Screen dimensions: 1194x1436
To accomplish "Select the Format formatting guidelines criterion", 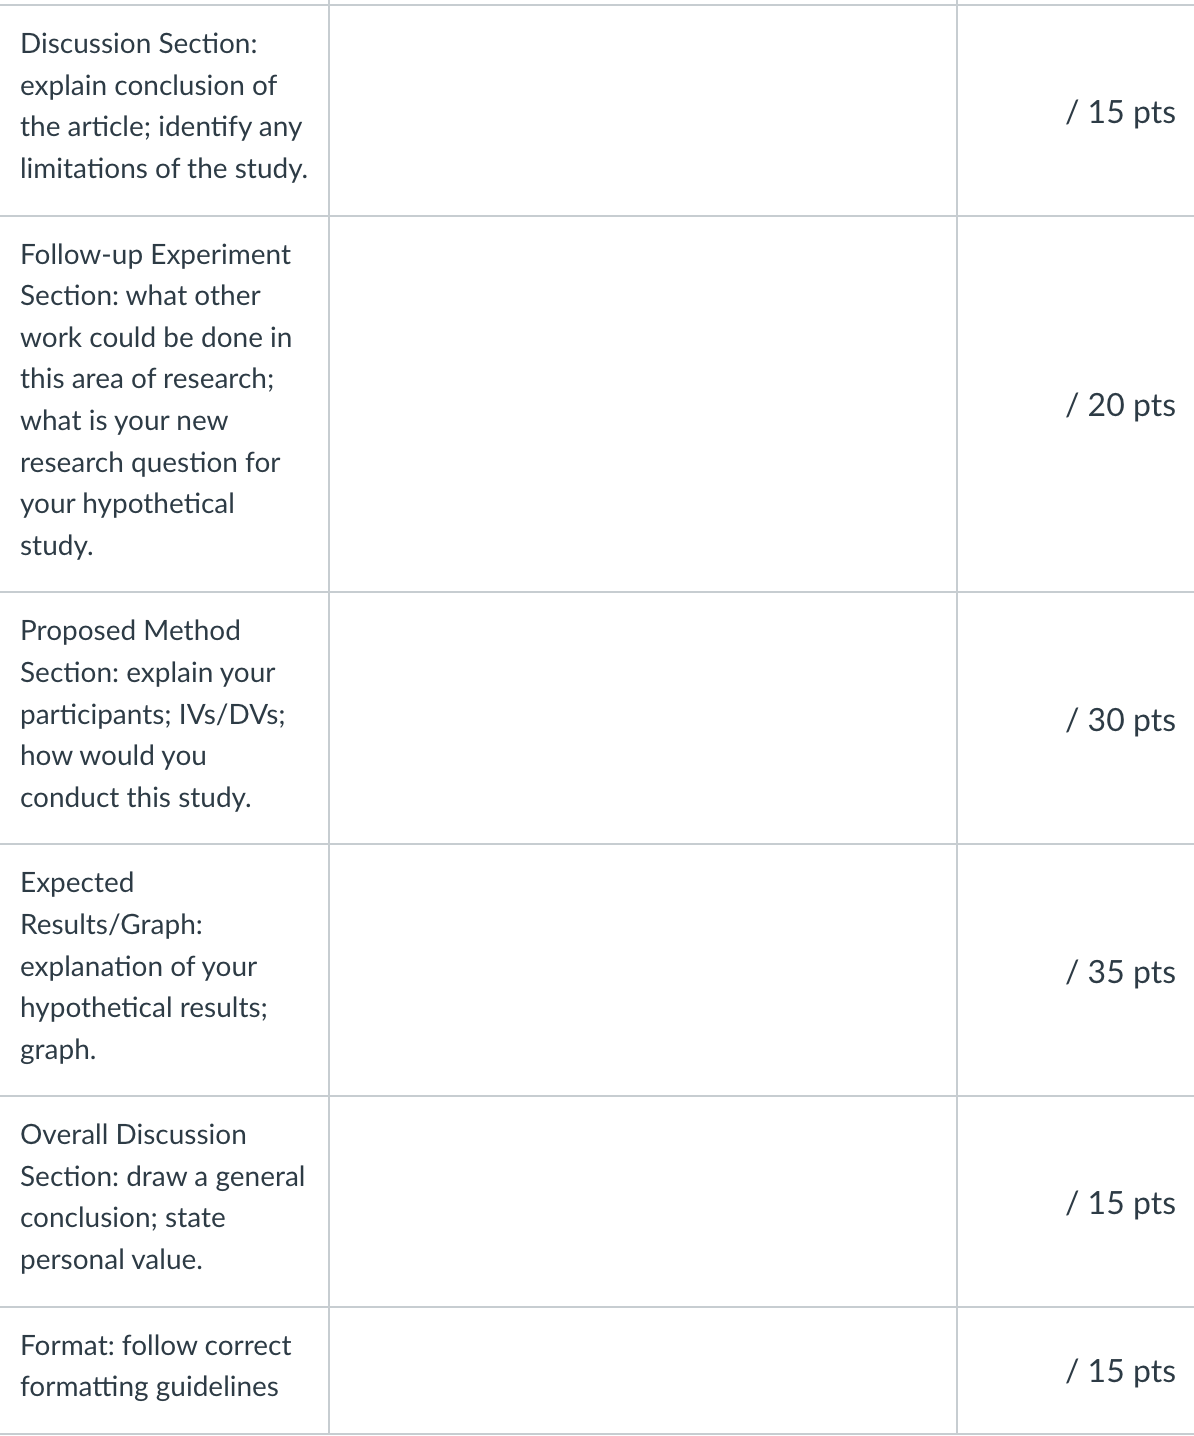I will (155, 1366).
